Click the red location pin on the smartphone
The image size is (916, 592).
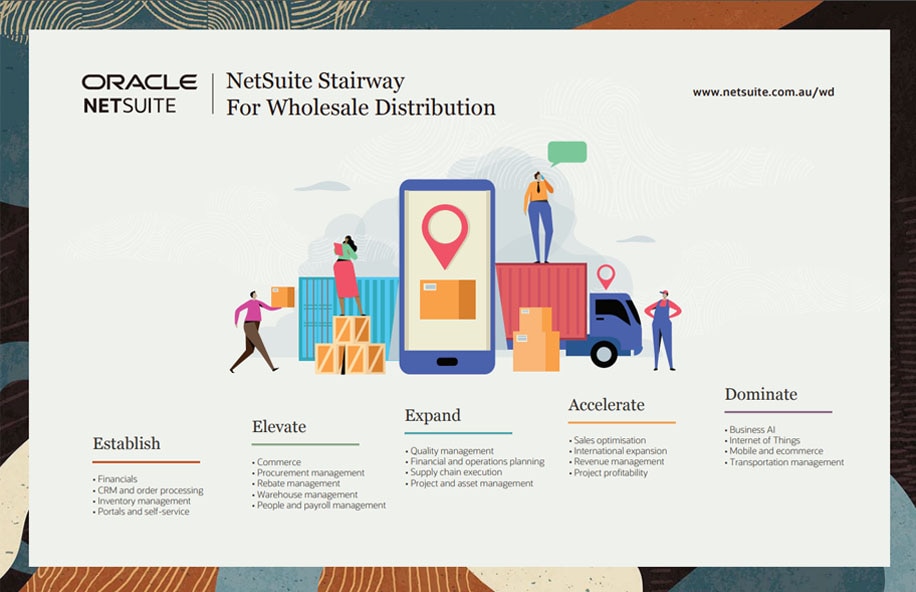pos(447,227)
